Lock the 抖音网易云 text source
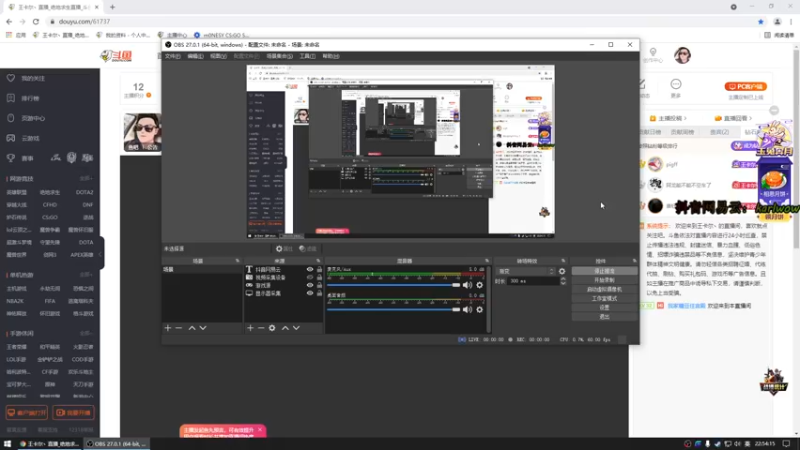The width and height of the screenshot is (800, 450). (319, 269)
